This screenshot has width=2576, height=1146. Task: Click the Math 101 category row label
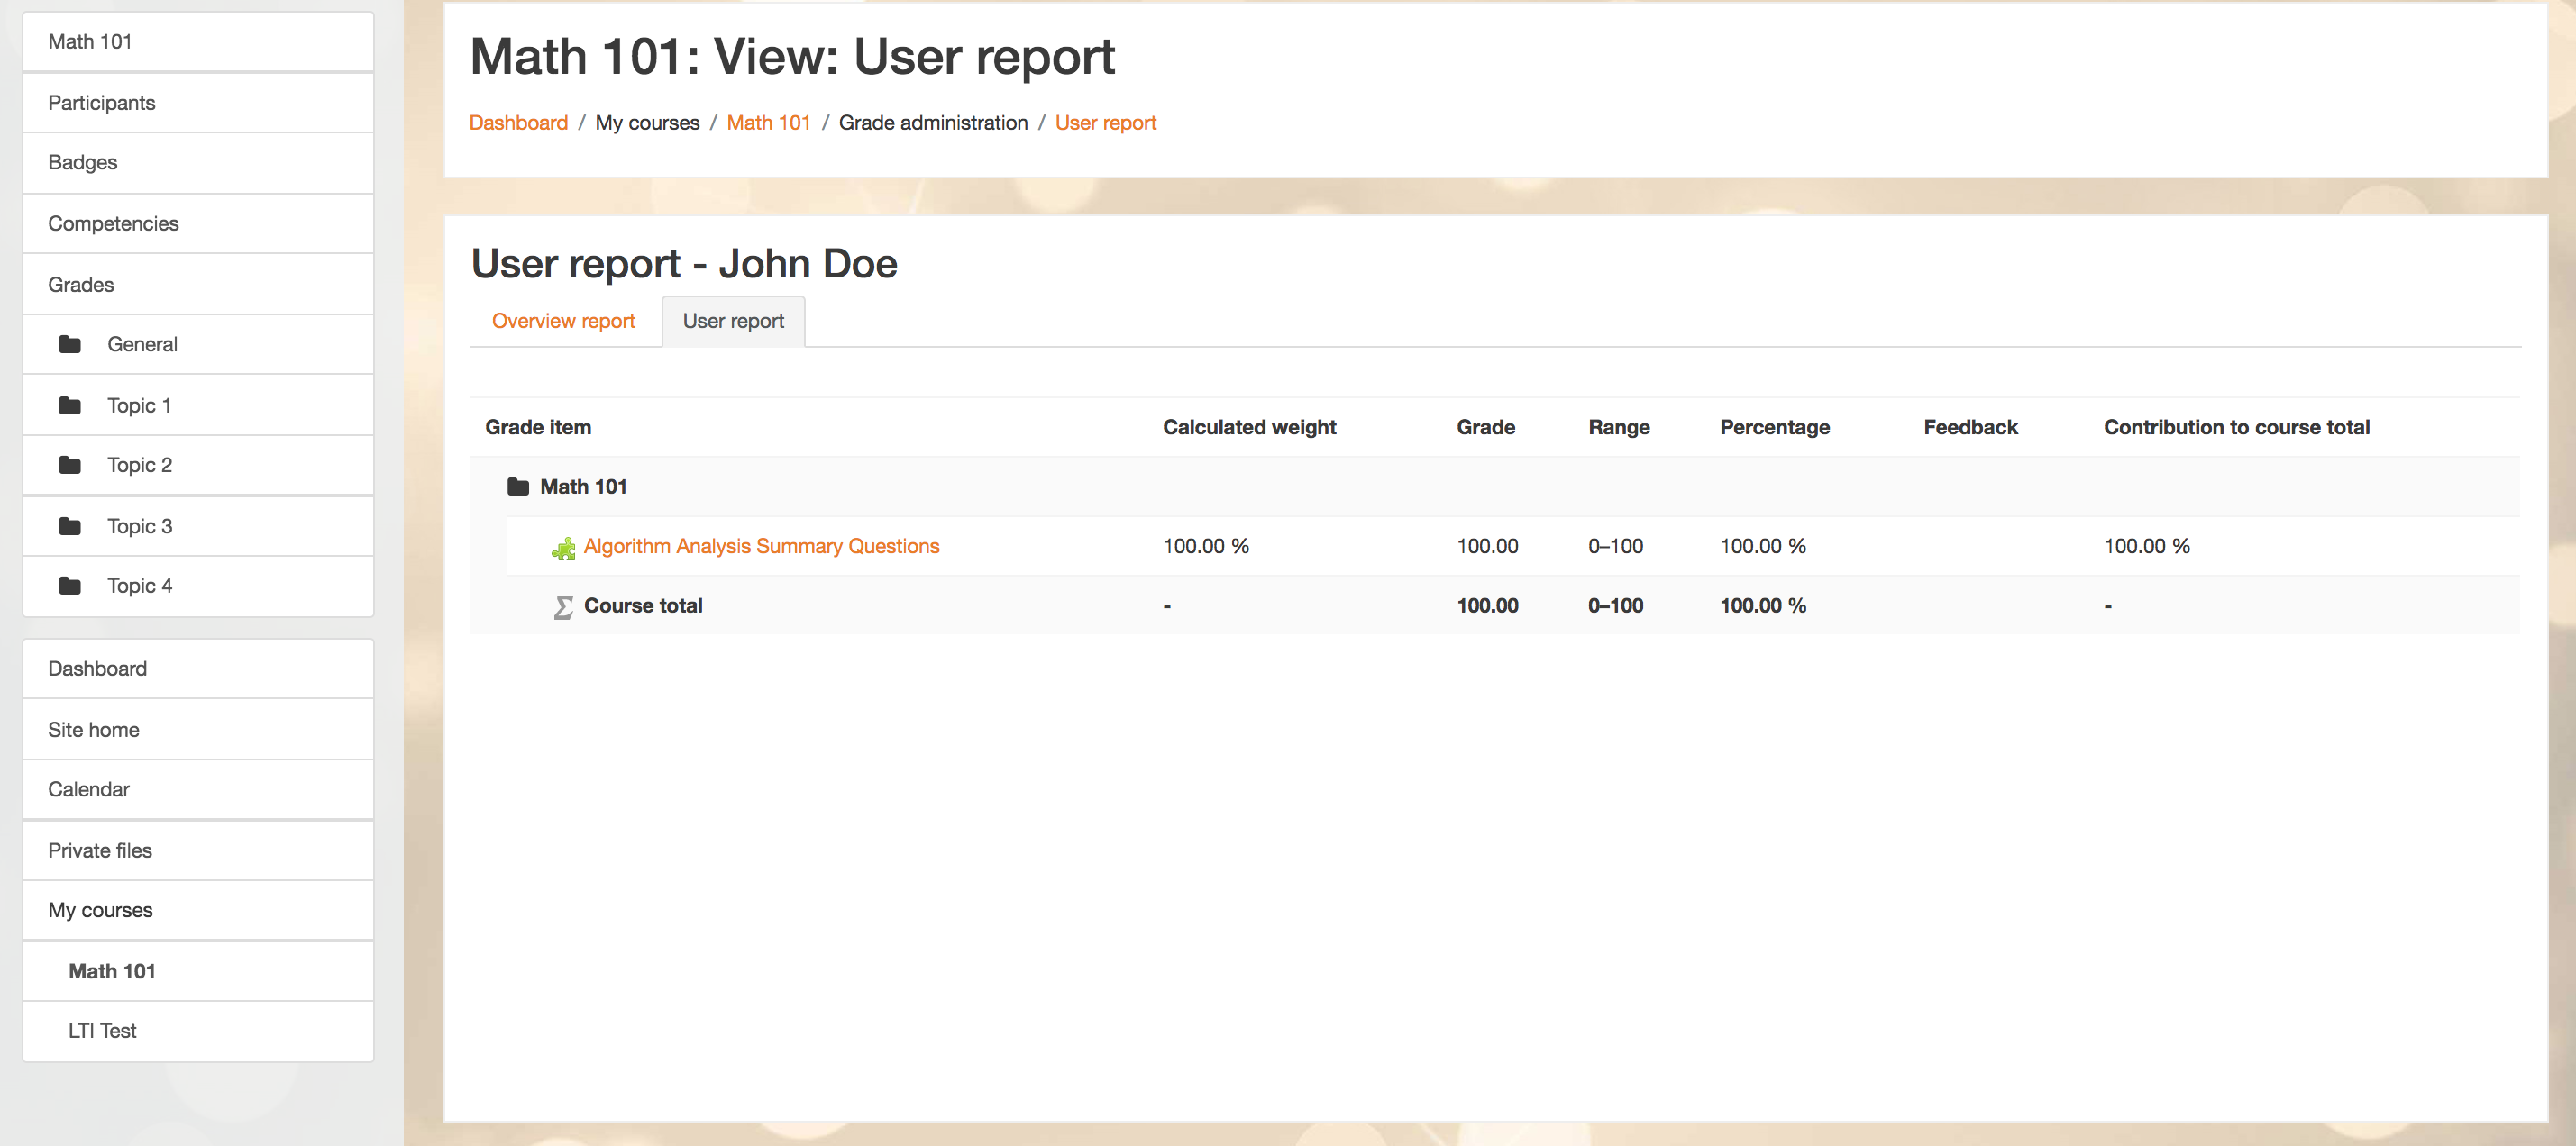(583, 487)
